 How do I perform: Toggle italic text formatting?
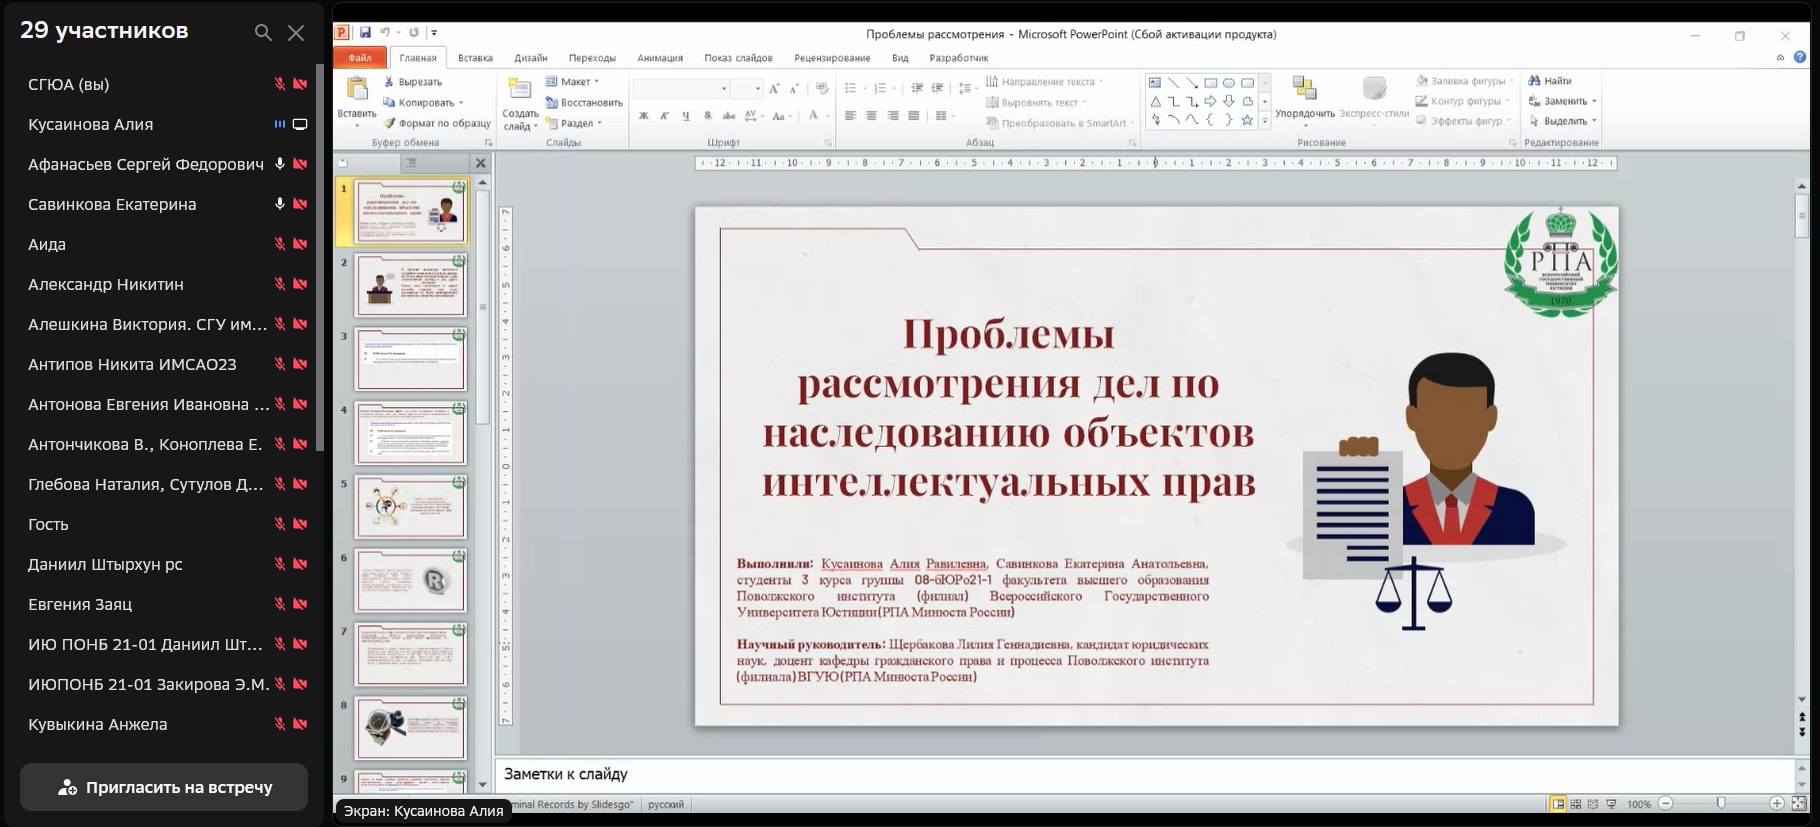pyautogui.click(x=665, y=116)
